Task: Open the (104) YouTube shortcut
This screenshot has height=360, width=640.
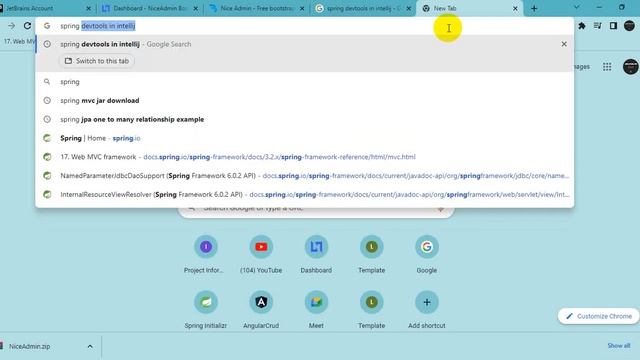Action: click(261, 254)
